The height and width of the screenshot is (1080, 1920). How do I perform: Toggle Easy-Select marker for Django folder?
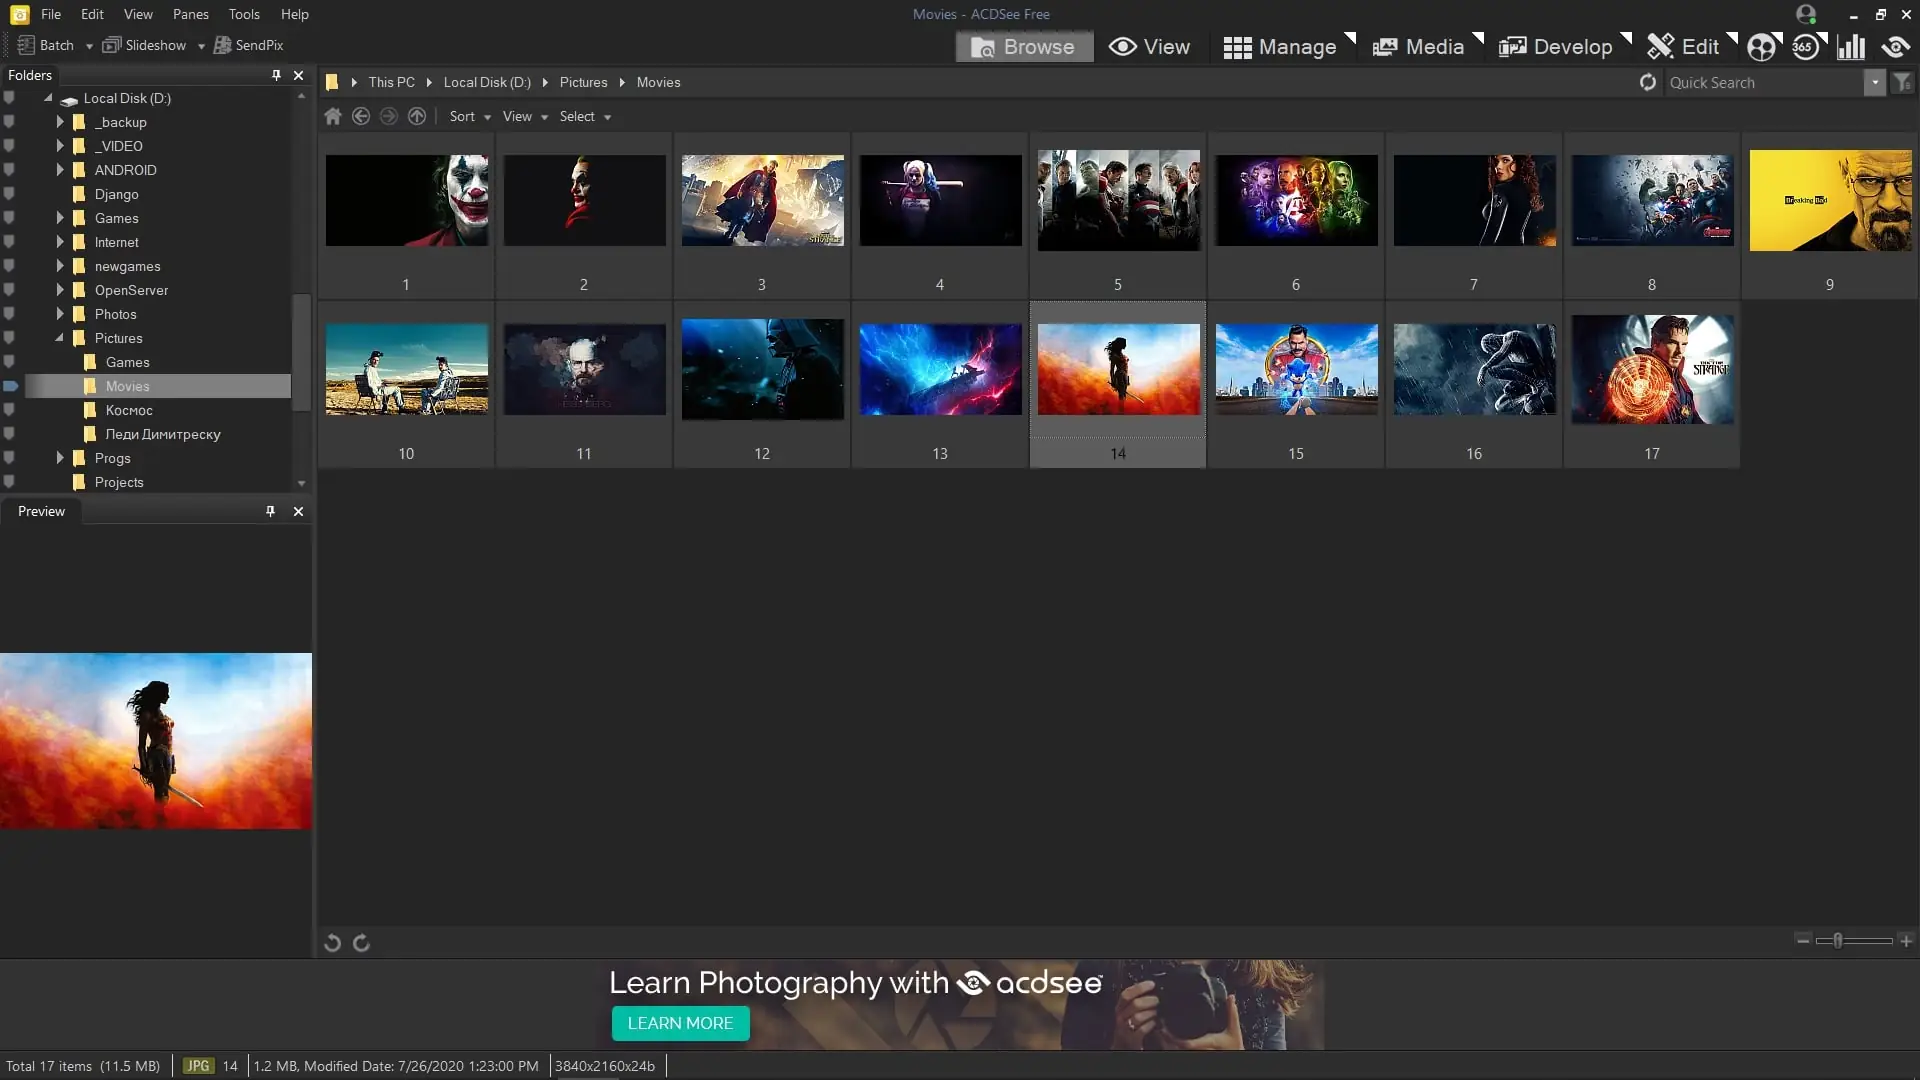coord(9,194)
